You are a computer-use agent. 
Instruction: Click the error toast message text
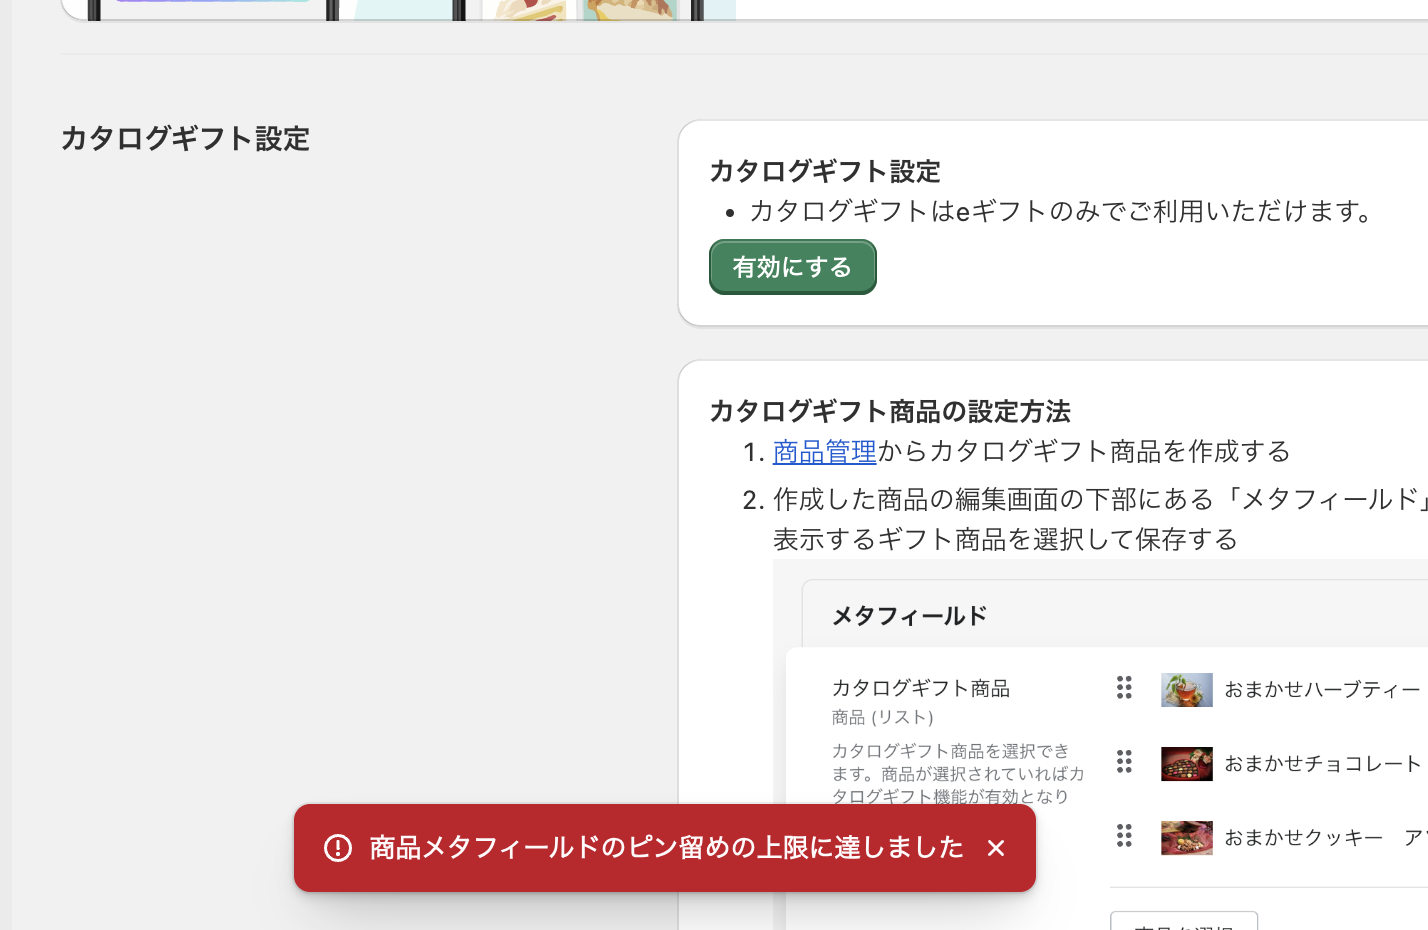(666, 848)
